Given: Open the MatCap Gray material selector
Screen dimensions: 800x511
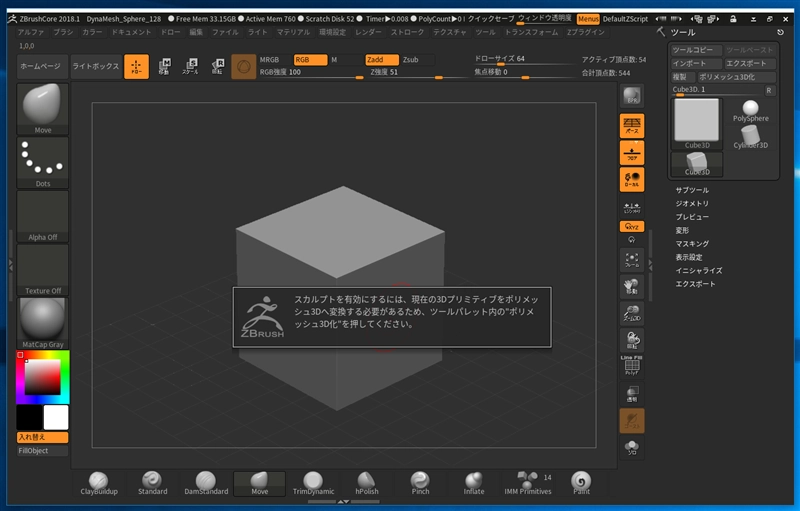Looking at the screenshot, I should click(42, 323).
